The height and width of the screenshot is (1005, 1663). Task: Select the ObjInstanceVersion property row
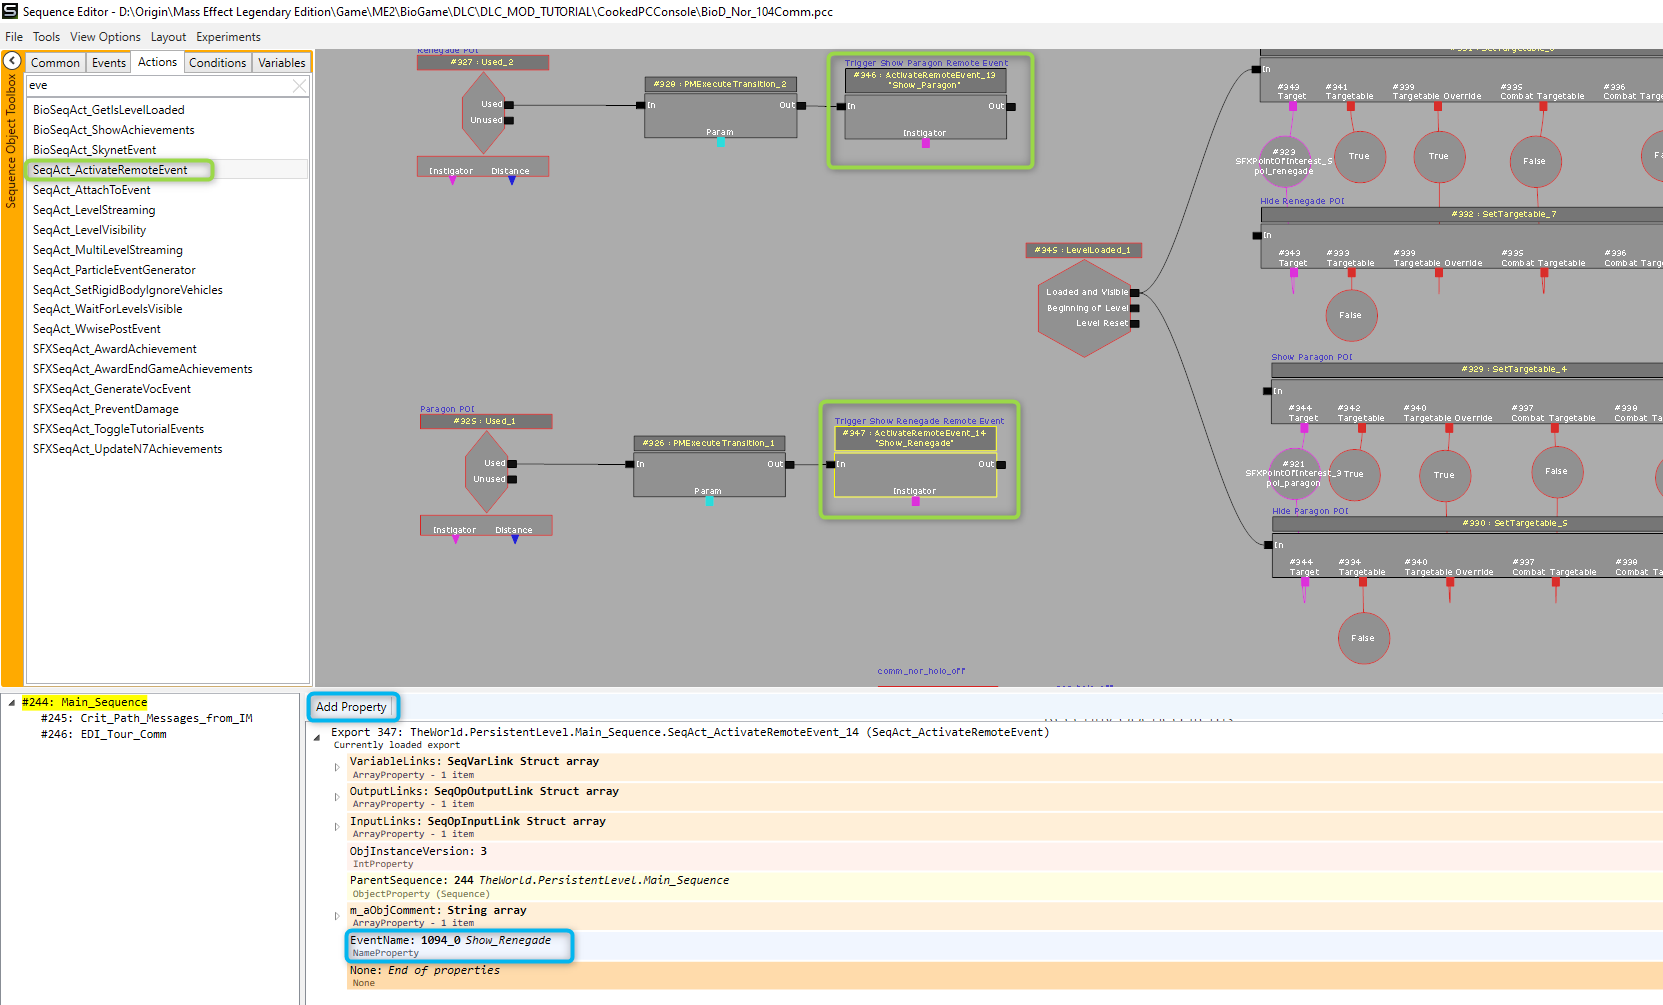1004,857
